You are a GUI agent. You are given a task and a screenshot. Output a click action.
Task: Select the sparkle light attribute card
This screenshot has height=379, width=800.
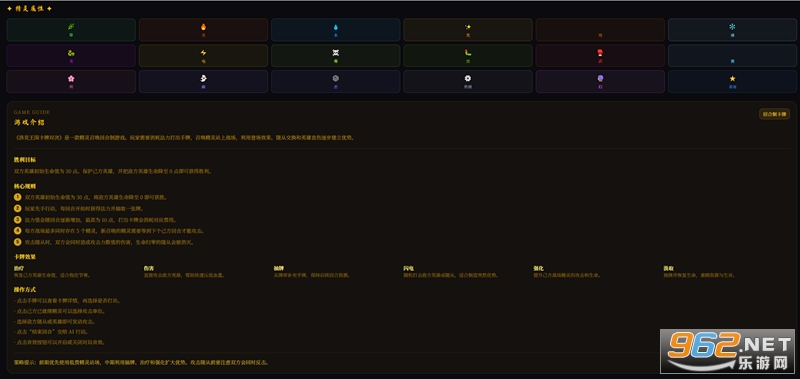click(x=468, y=30)
